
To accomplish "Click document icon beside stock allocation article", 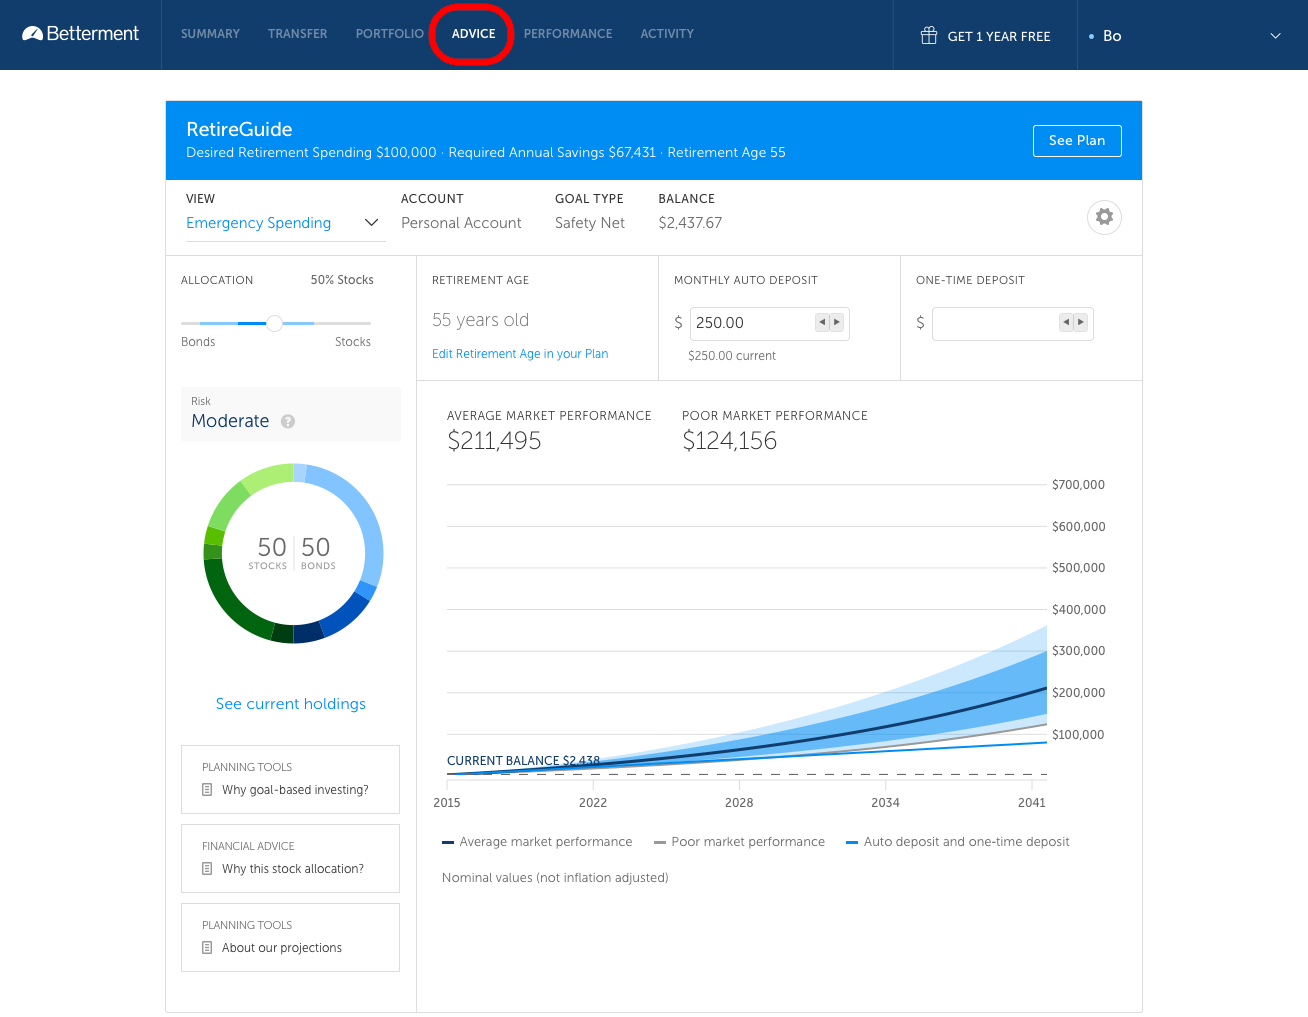I will tap(207, 869).
